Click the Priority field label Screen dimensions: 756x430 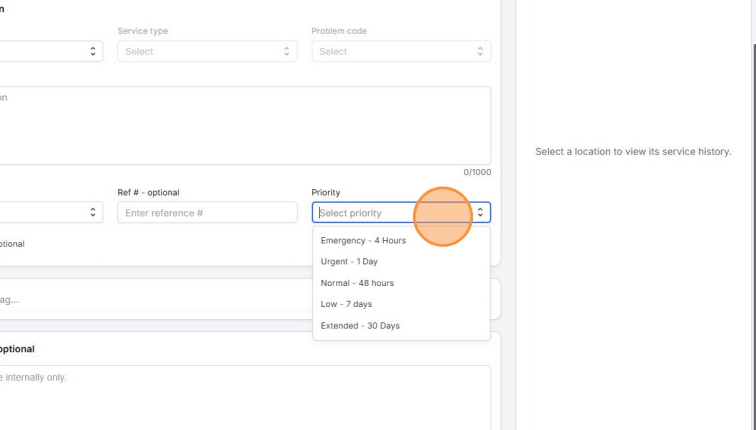pos(326,192)
